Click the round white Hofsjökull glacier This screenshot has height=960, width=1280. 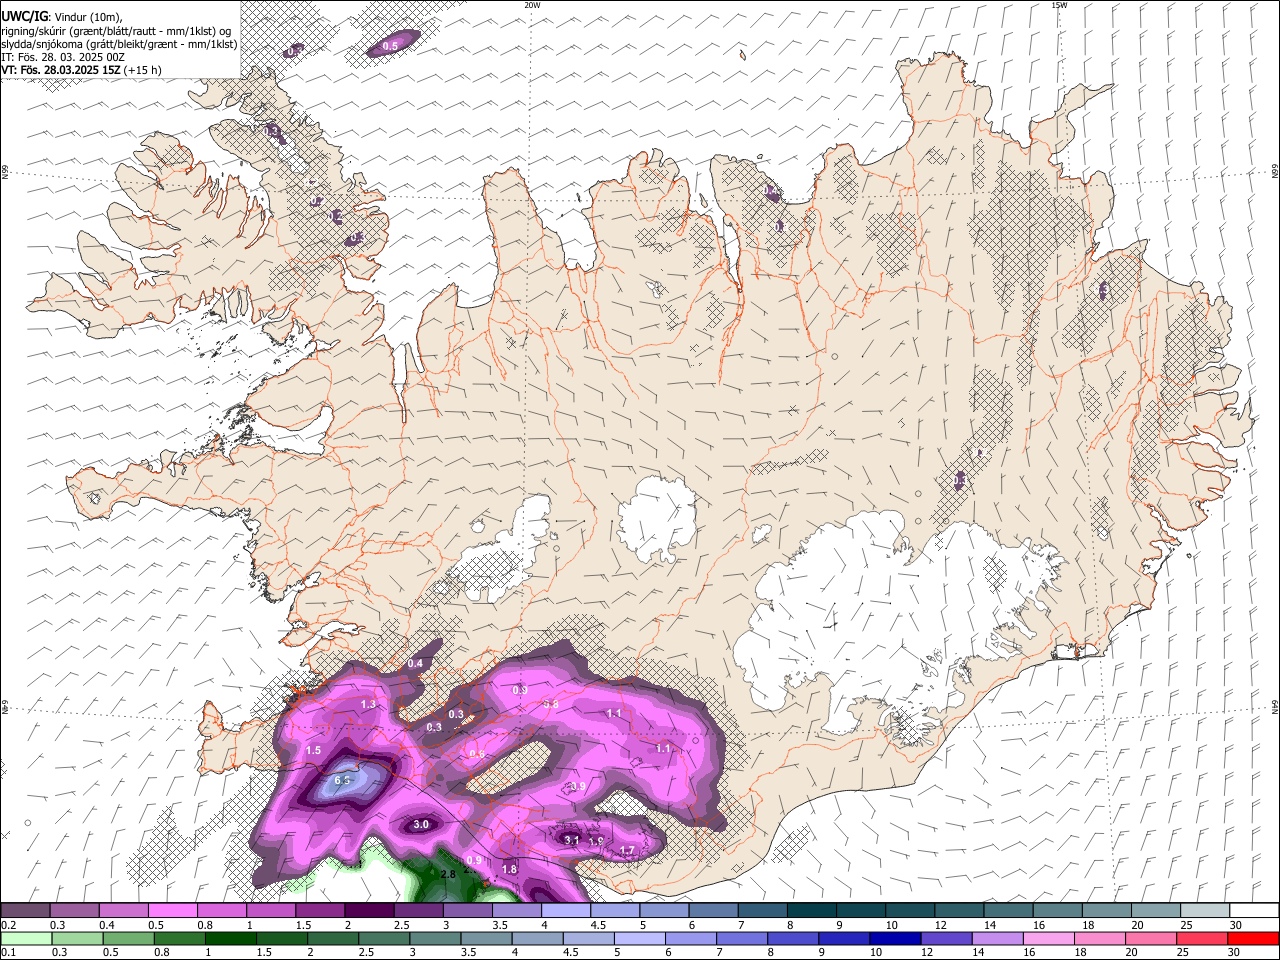pyautogui.click(x=657, y=518)
